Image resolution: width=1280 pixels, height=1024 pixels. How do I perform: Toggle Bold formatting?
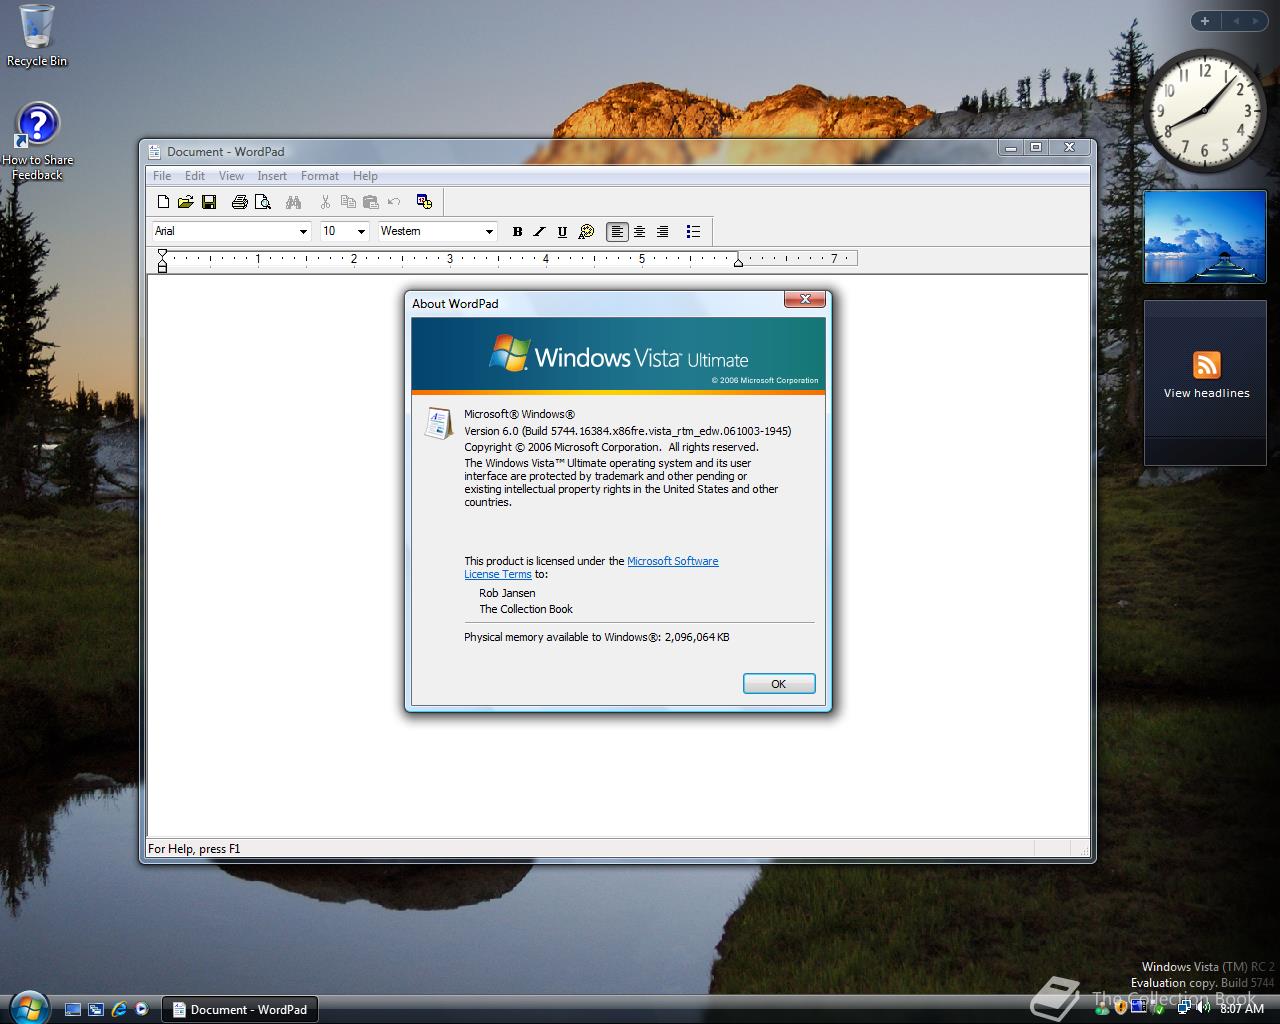click(517, 231)
